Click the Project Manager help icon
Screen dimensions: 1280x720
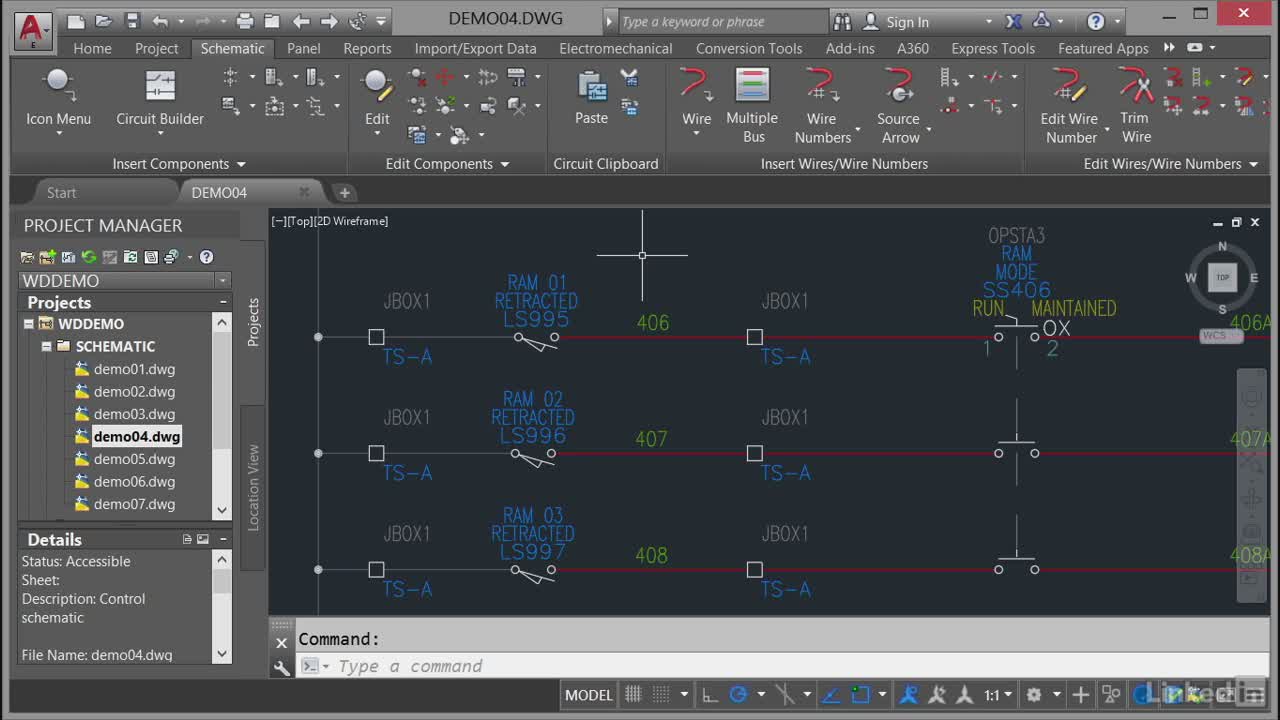click(x=206, y=257)
